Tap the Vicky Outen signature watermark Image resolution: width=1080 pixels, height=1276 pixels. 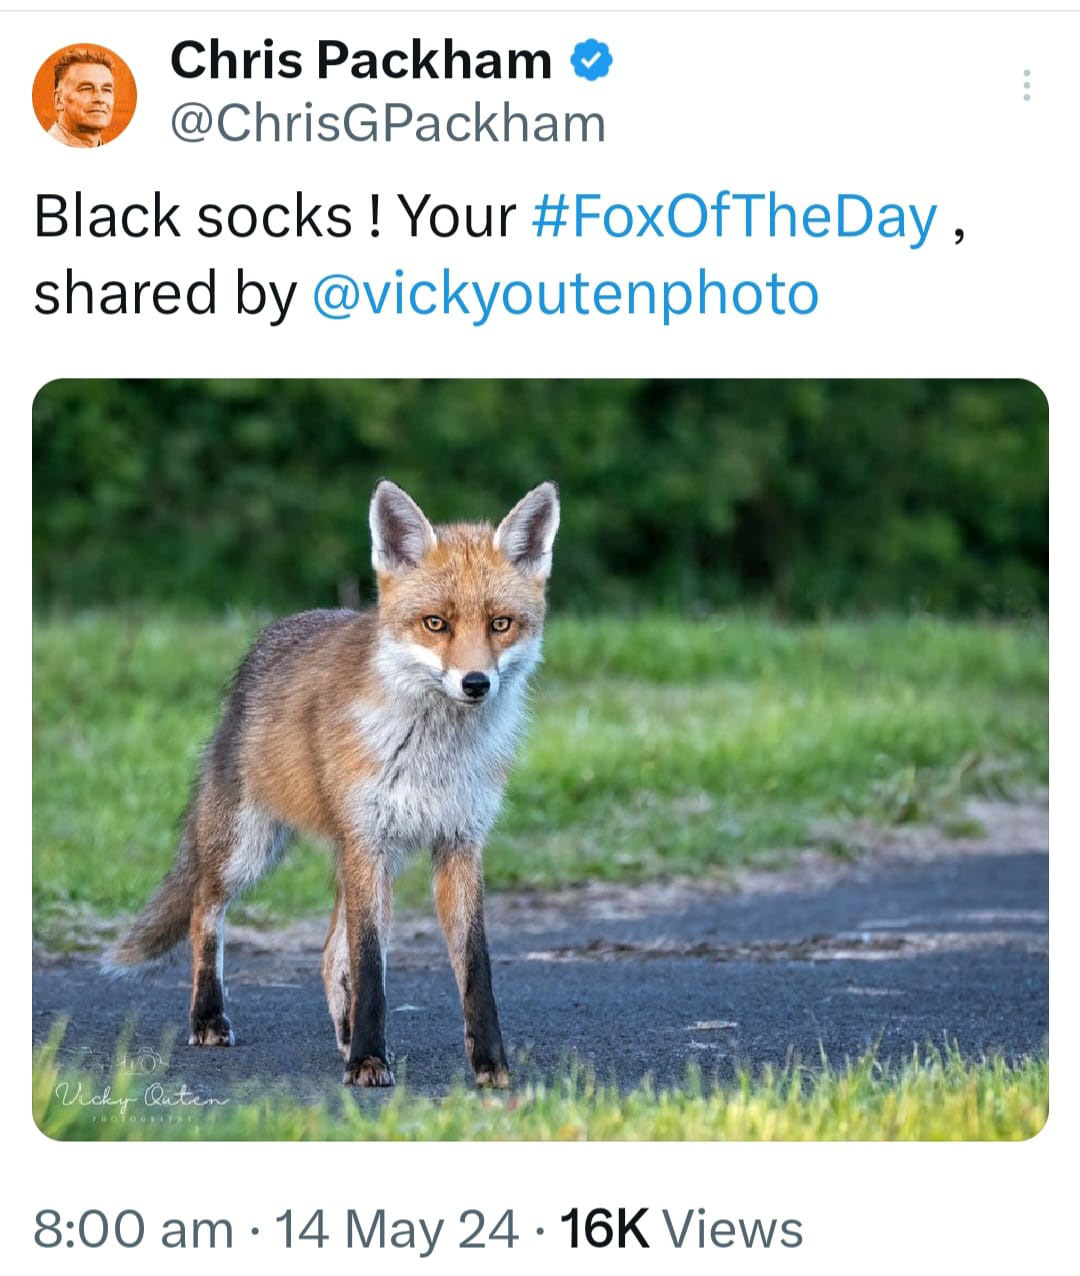pos(140,1095)
